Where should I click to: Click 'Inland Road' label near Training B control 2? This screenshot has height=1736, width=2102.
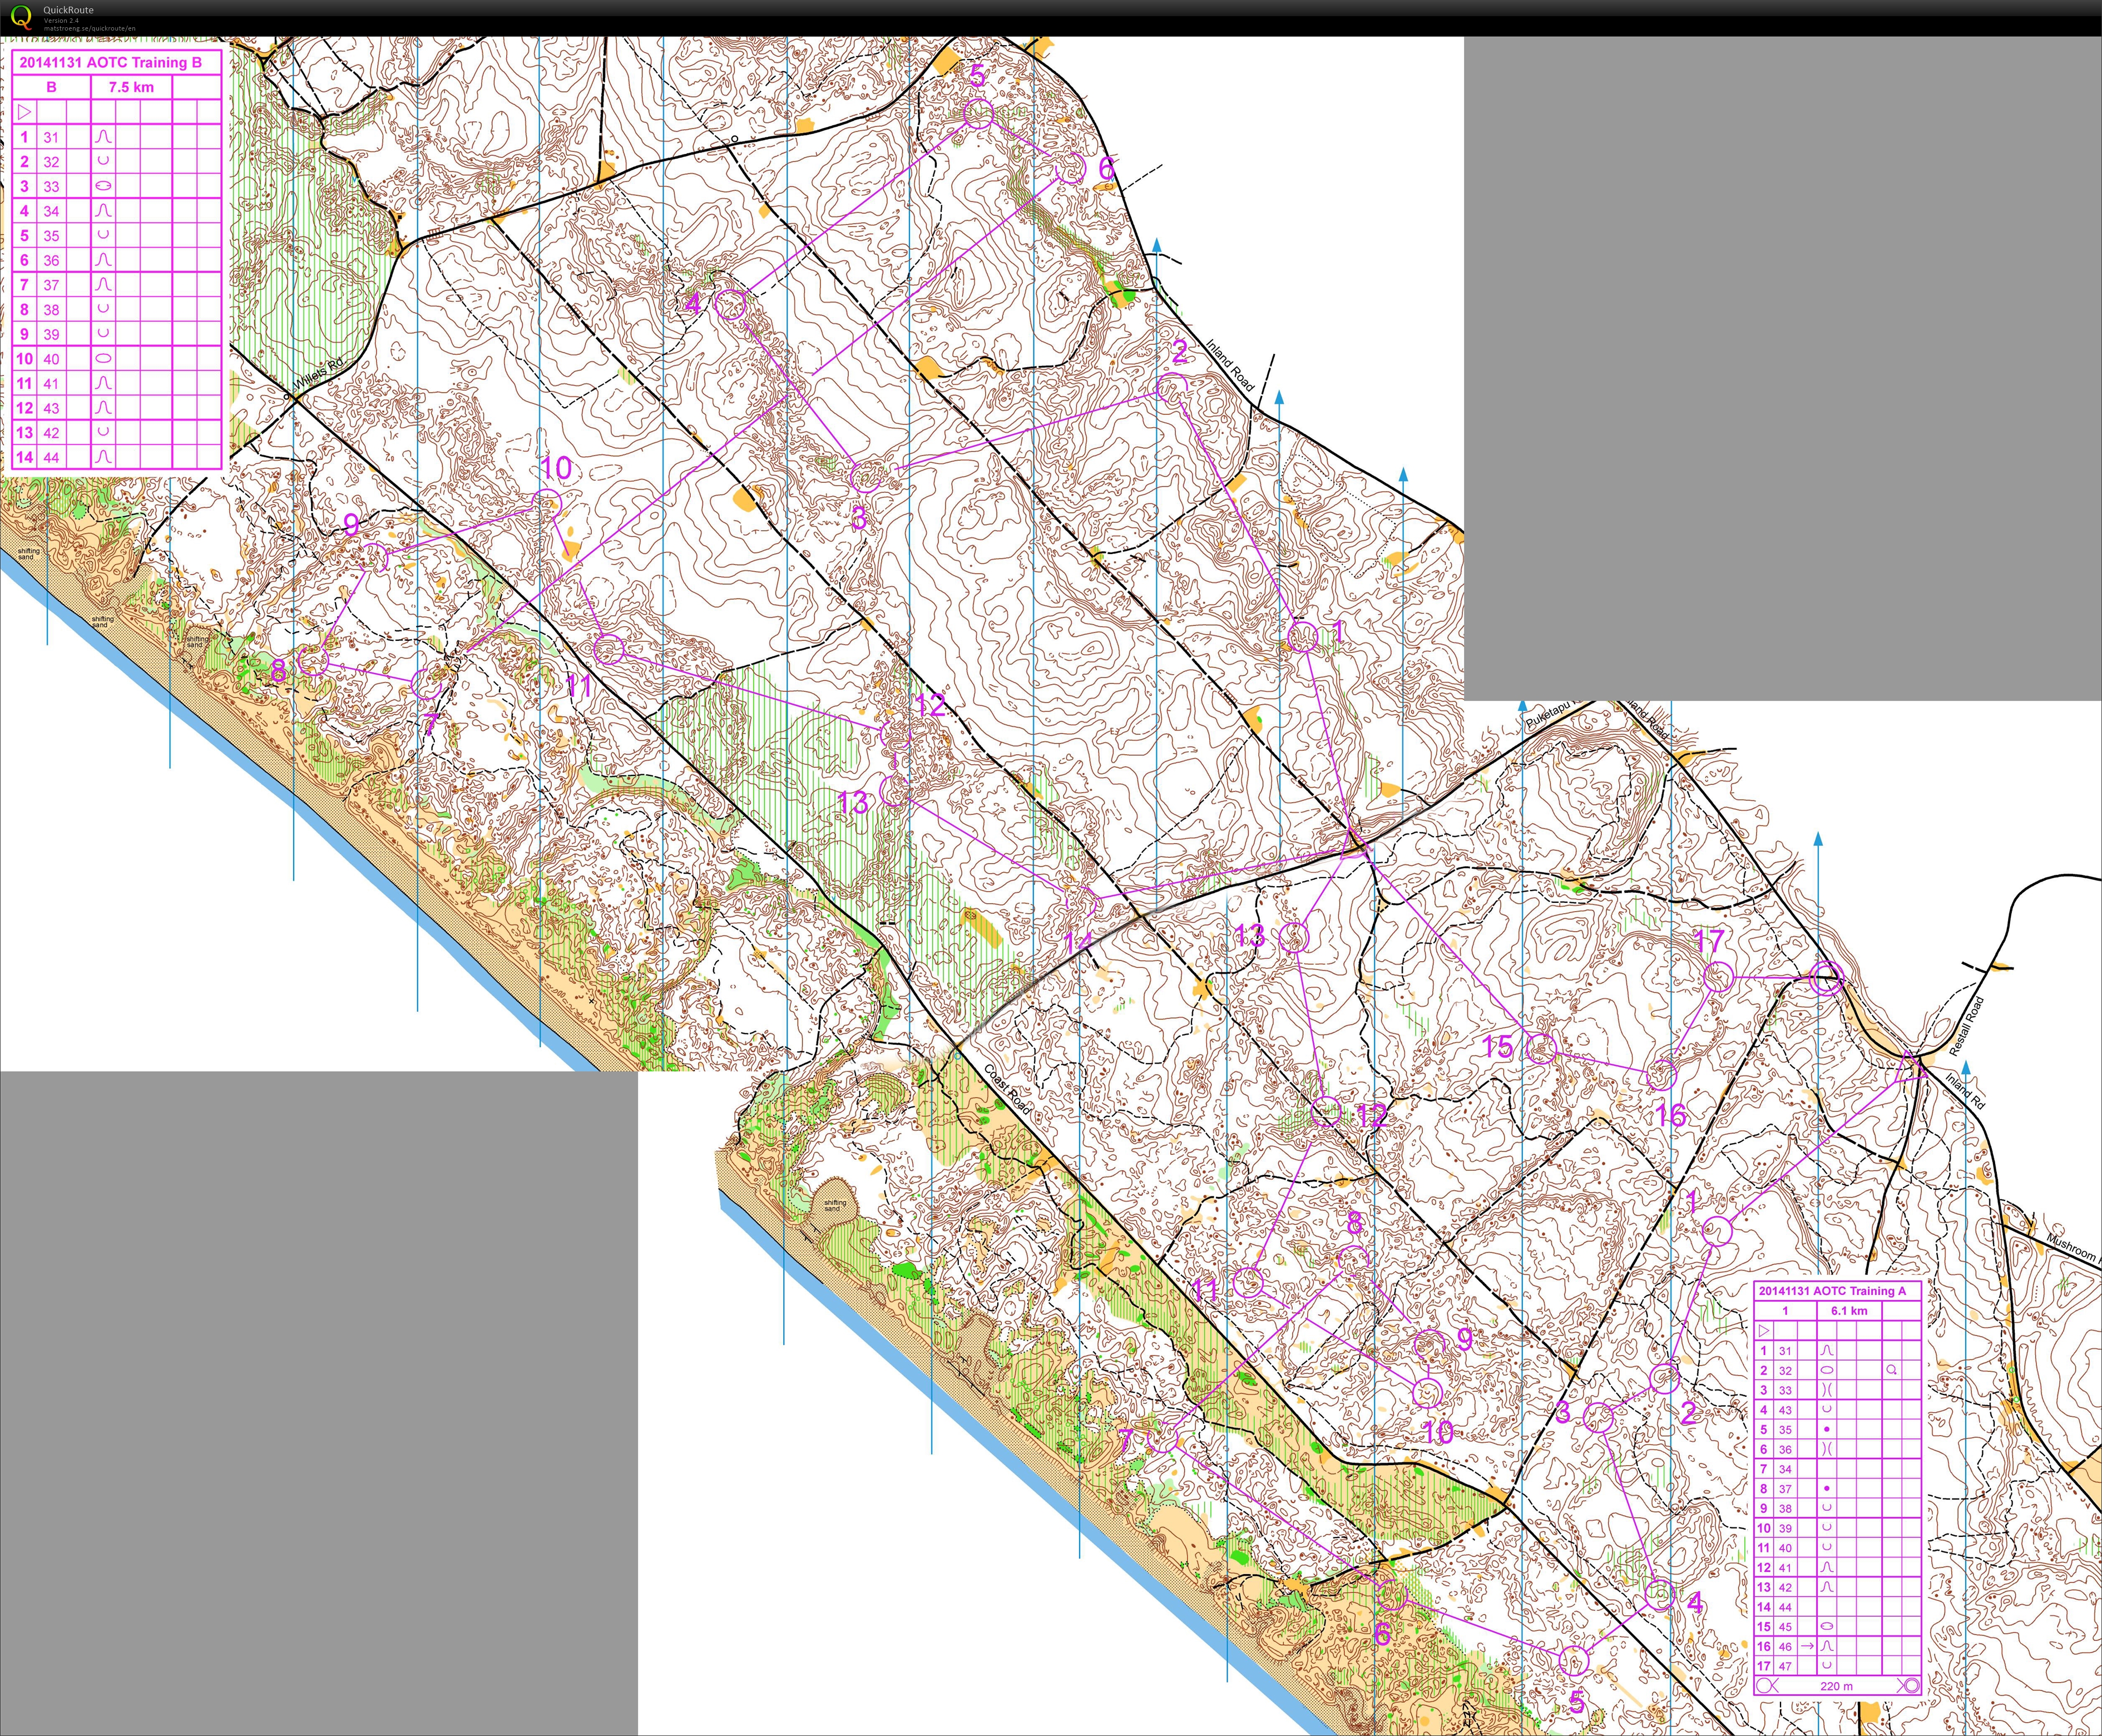pyautogui.click(x=1230, y=365)
